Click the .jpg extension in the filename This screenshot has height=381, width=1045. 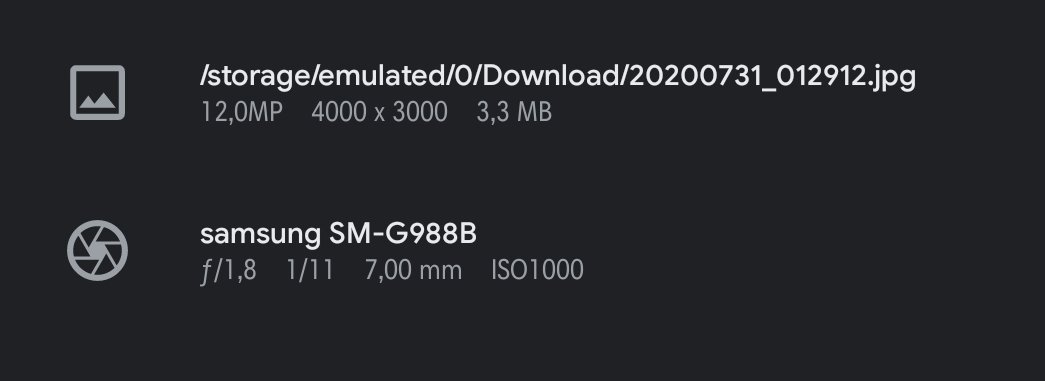coord(893,79)
